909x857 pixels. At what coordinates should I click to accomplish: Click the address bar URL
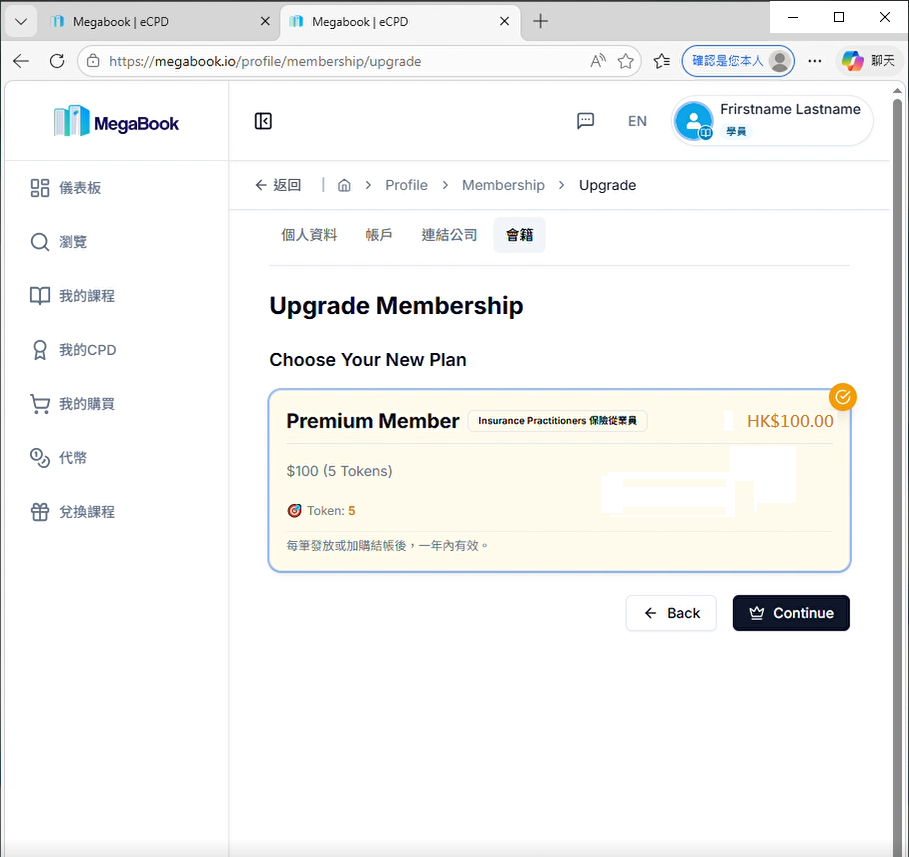(x=265, y=61)
